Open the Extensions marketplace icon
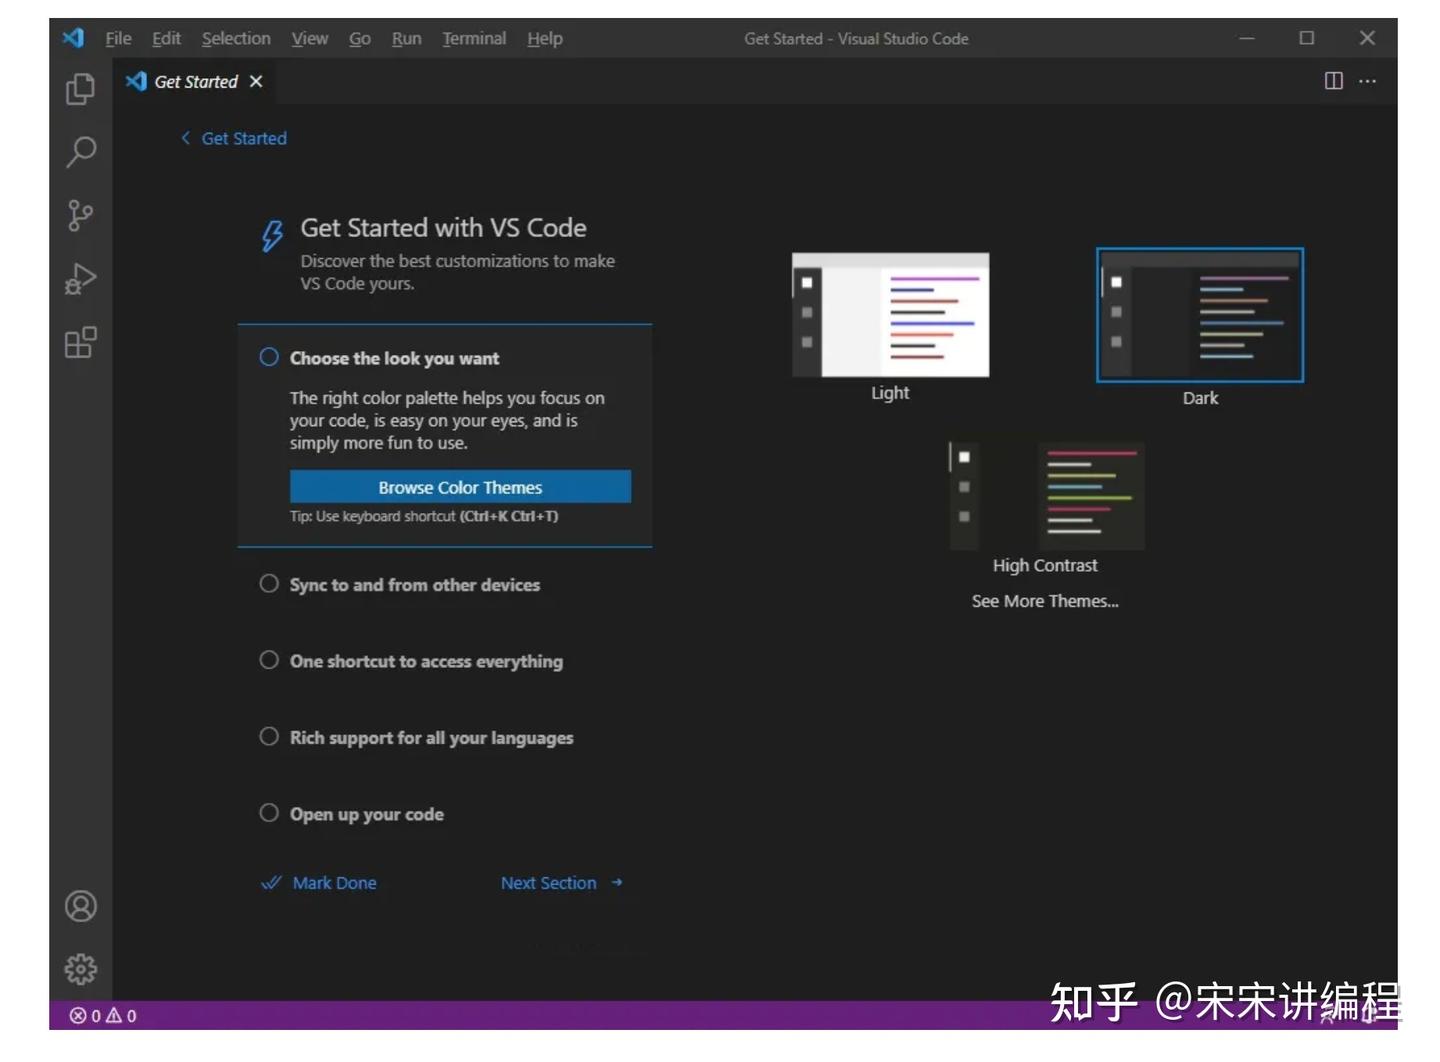 point(80,343)
